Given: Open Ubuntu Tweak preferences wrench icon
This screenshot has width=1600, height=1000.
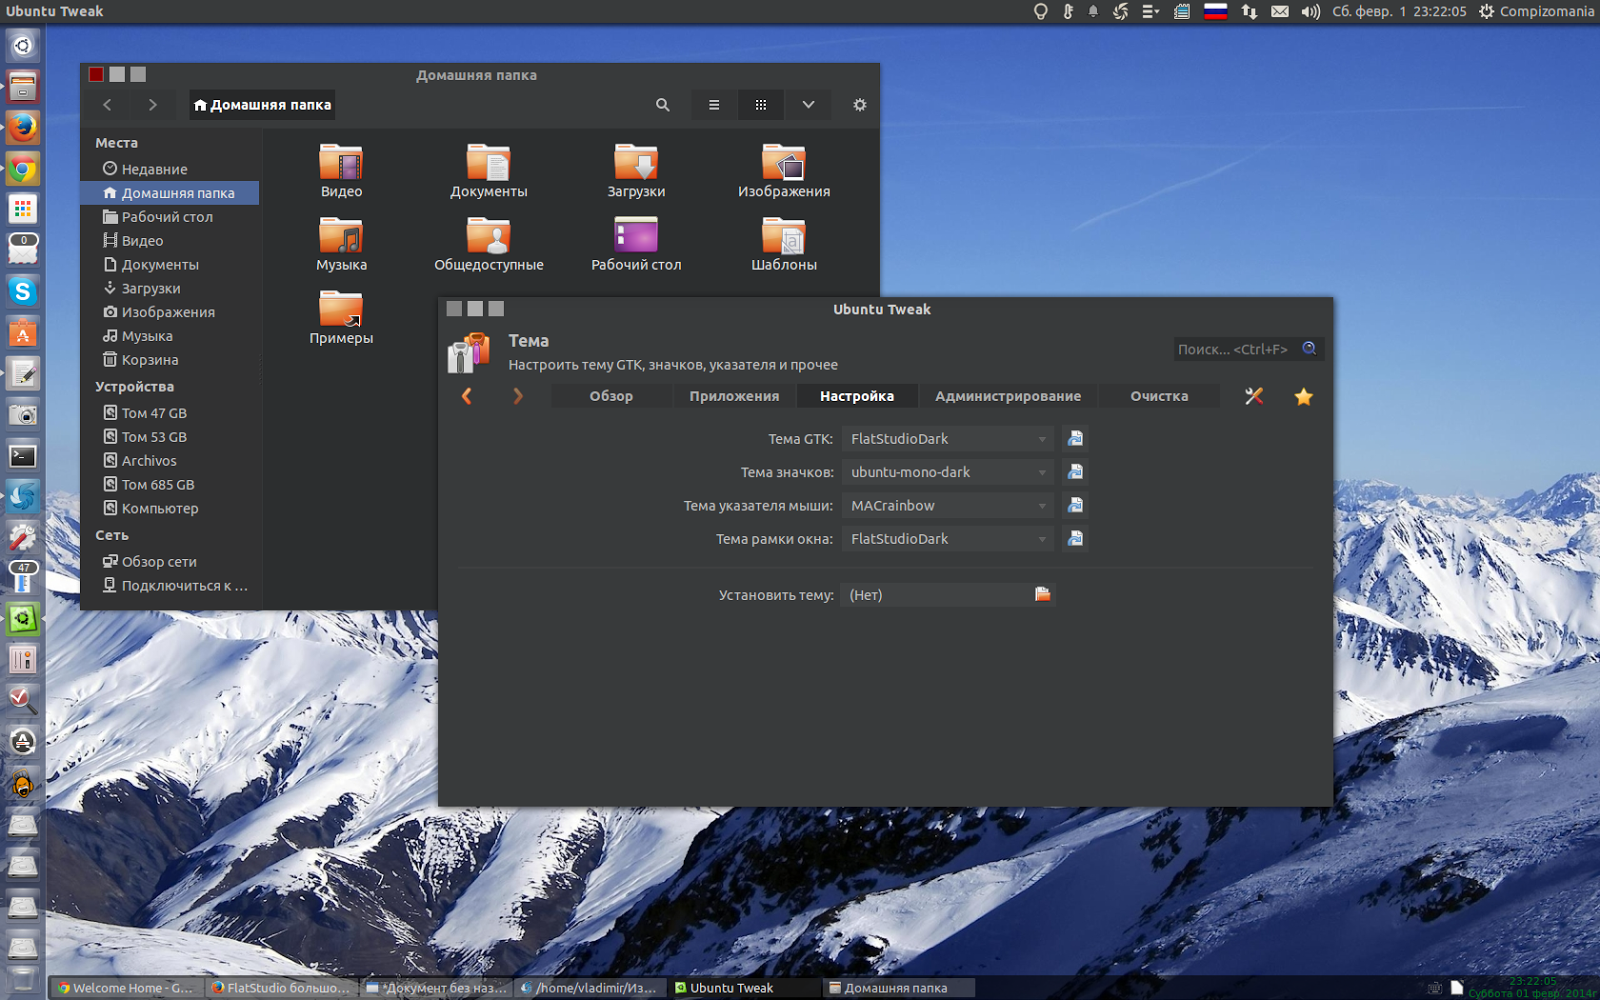Looking at the screenshot, I should pyautogui.click(x=1254, y=396).
